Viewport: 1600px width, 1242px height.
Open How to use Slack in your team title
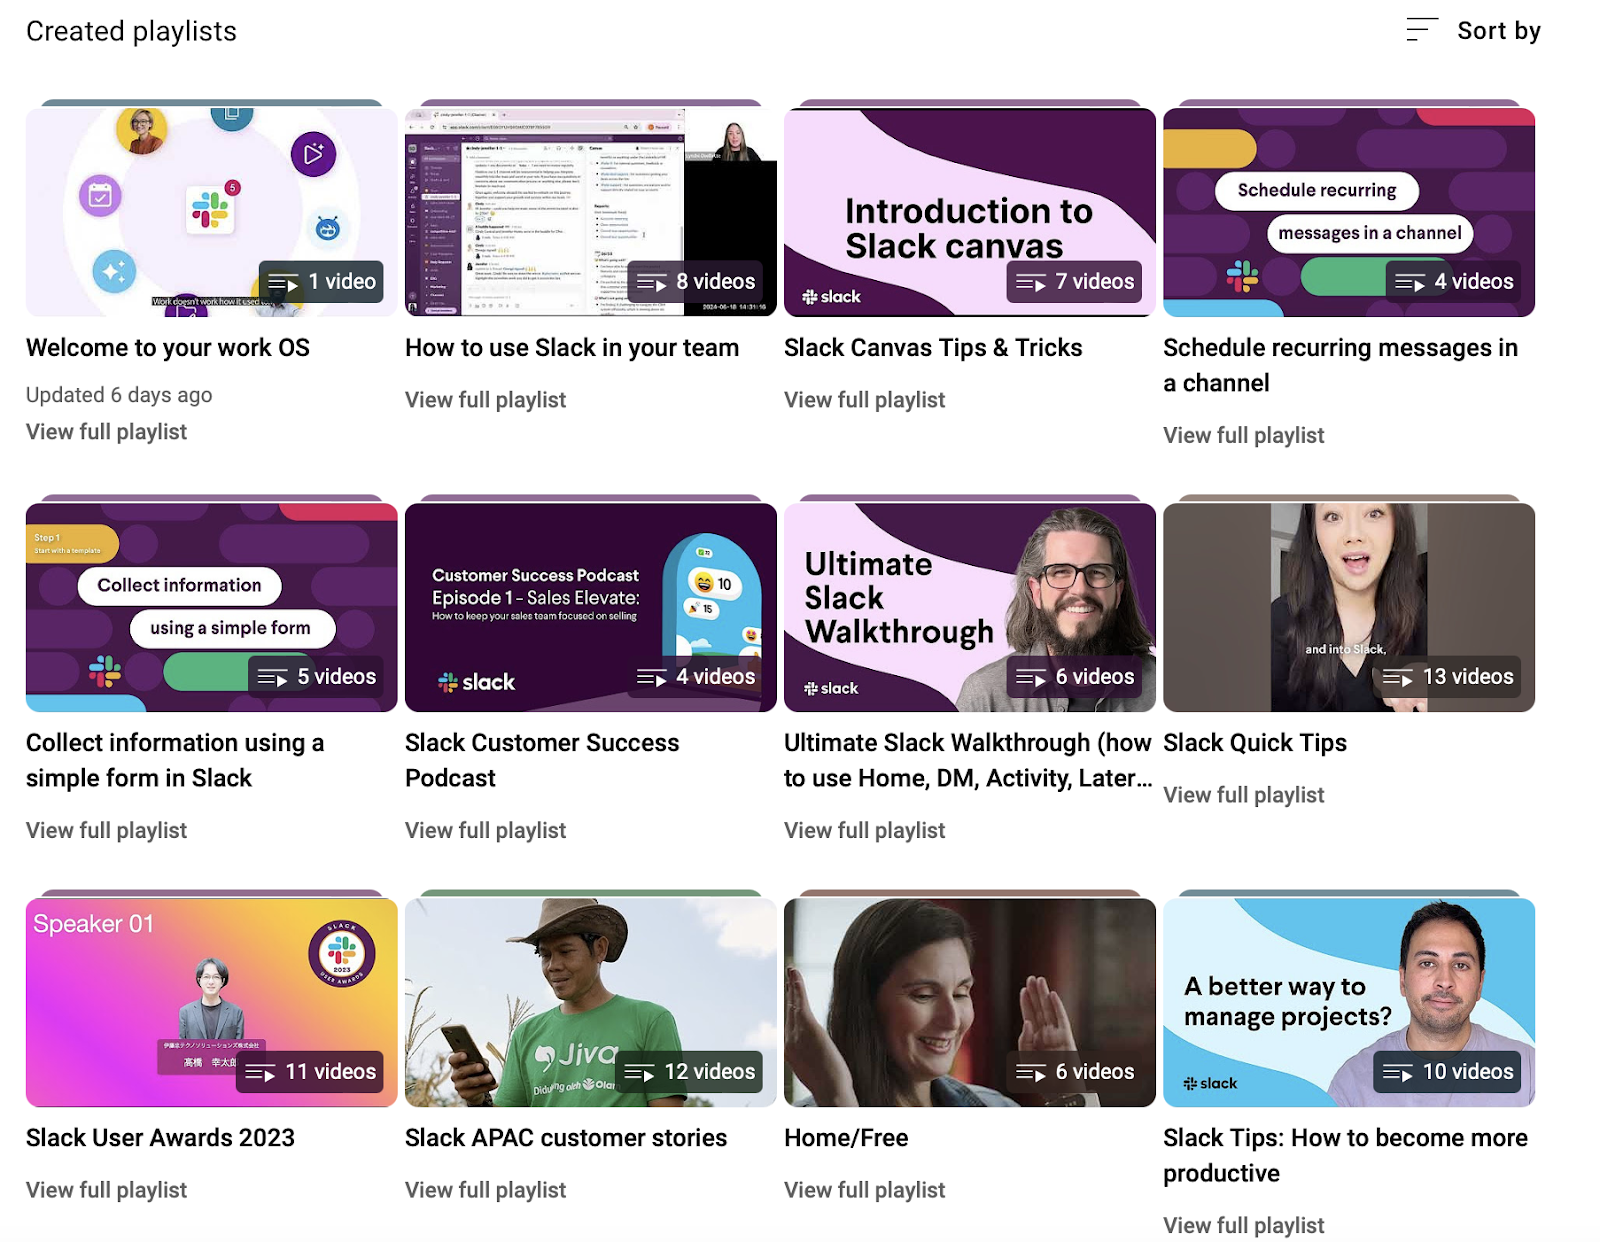[x=572, y=348]
